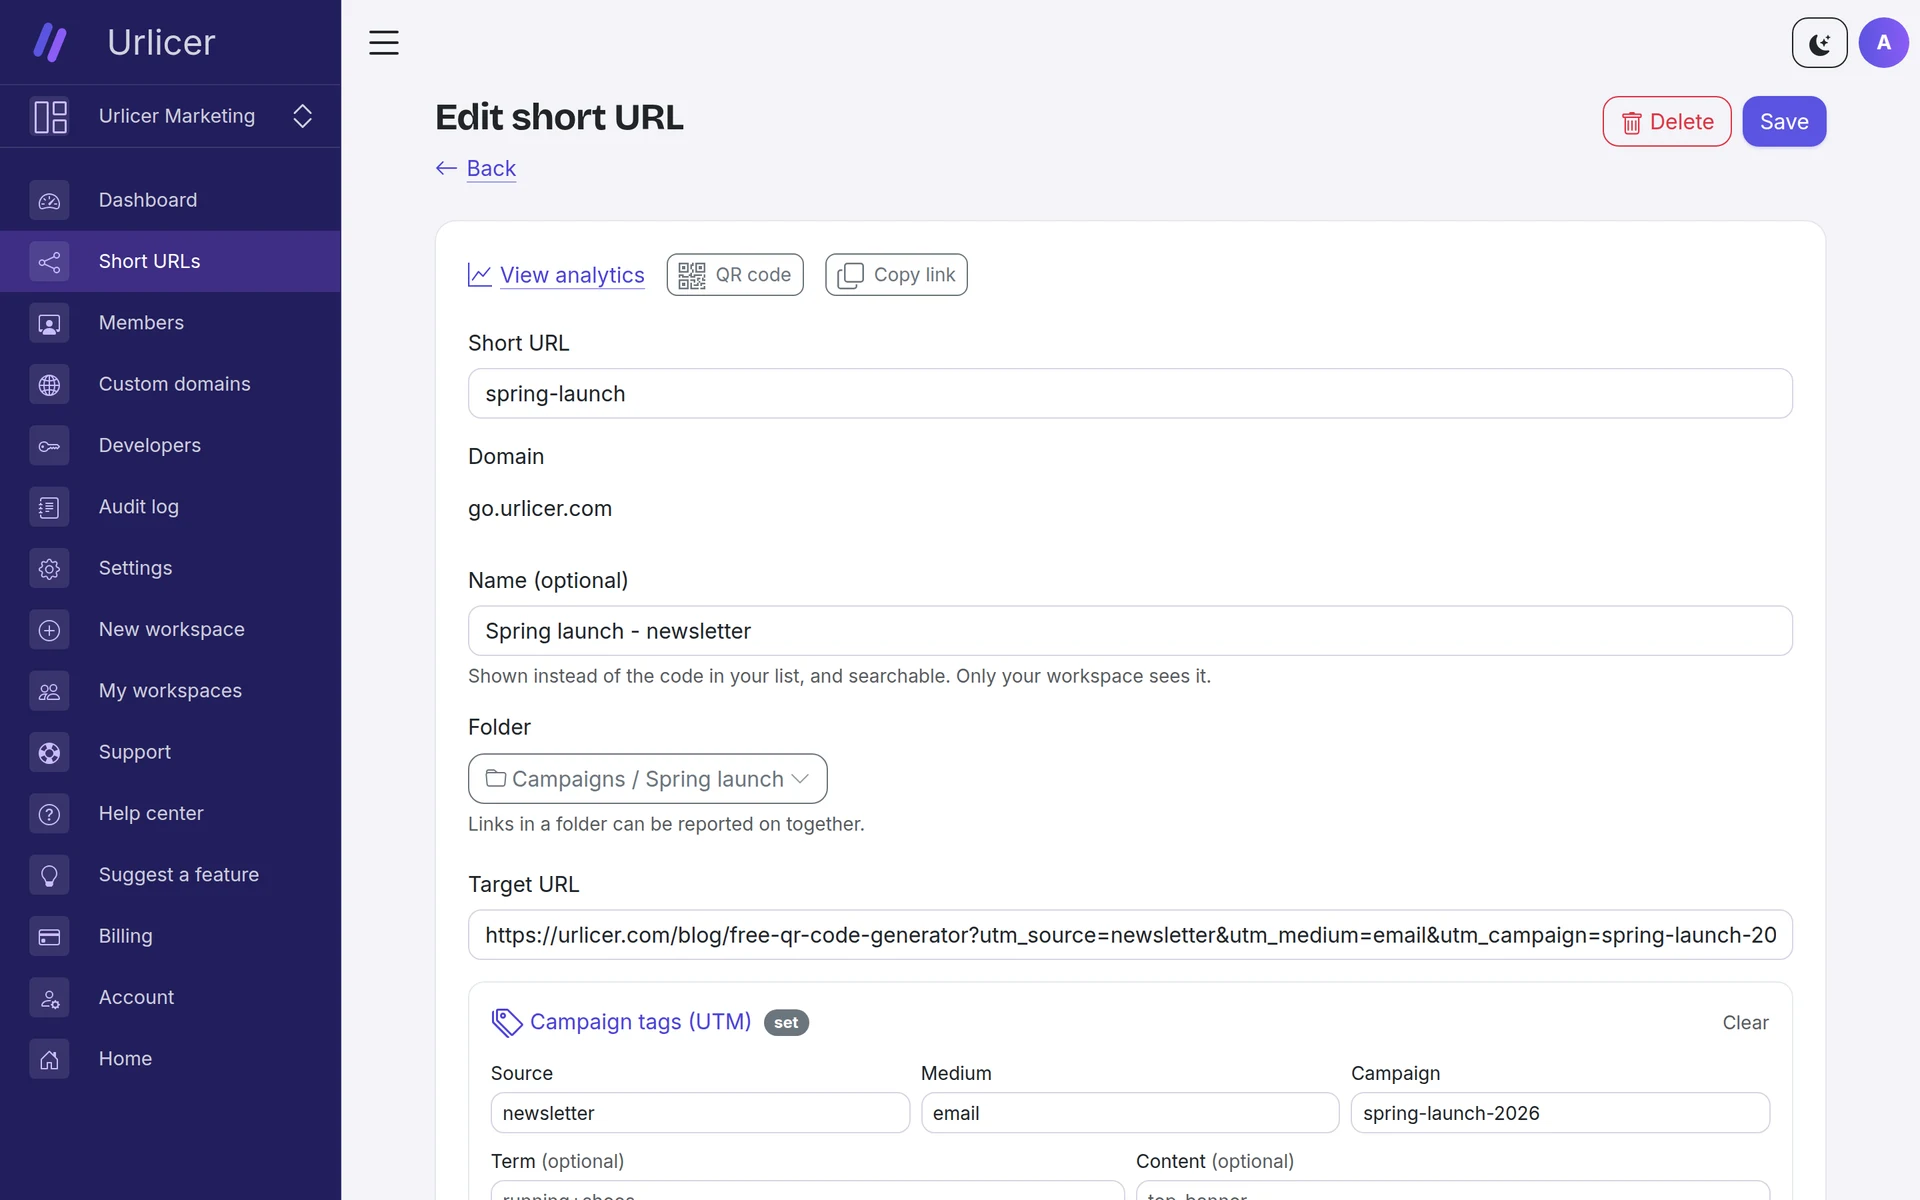Click the Home house icon
This screenshot has width=1920, height=1200.
pos(49,1059)
